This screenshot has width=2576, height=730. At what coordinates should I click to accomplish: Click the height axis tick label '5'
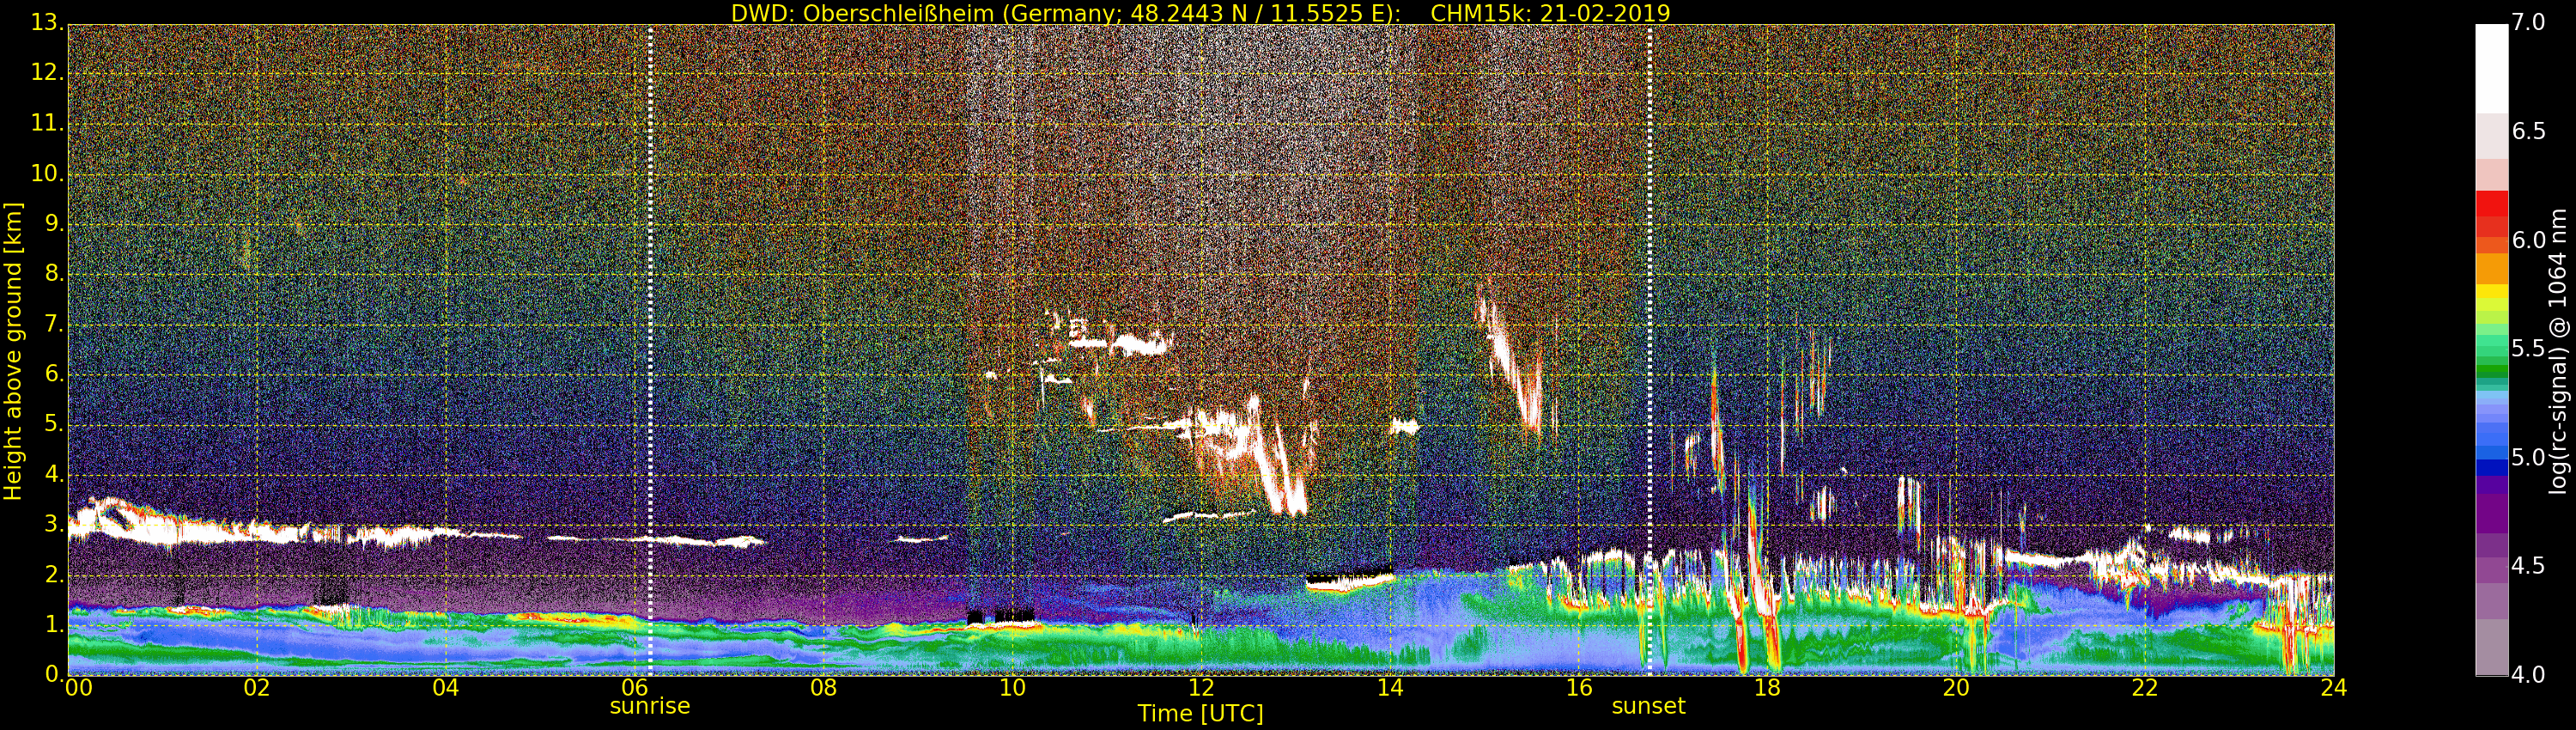click(x=54, y=423)
